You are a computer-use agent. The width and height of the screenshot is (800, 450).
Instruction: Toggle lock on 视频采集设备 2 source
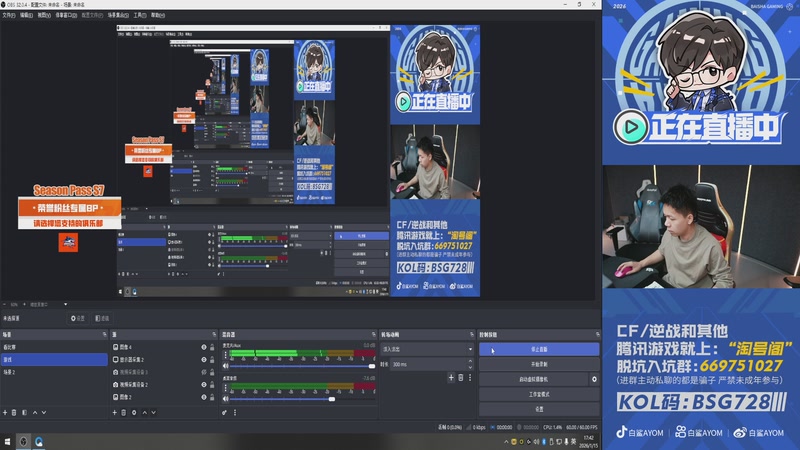point(212,385)
